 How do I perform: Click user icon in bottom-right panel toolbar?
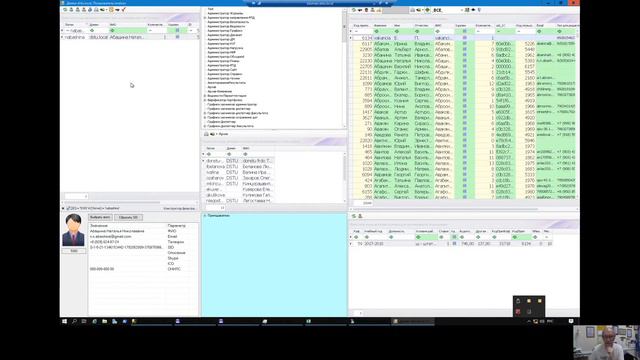coord(360,216)
